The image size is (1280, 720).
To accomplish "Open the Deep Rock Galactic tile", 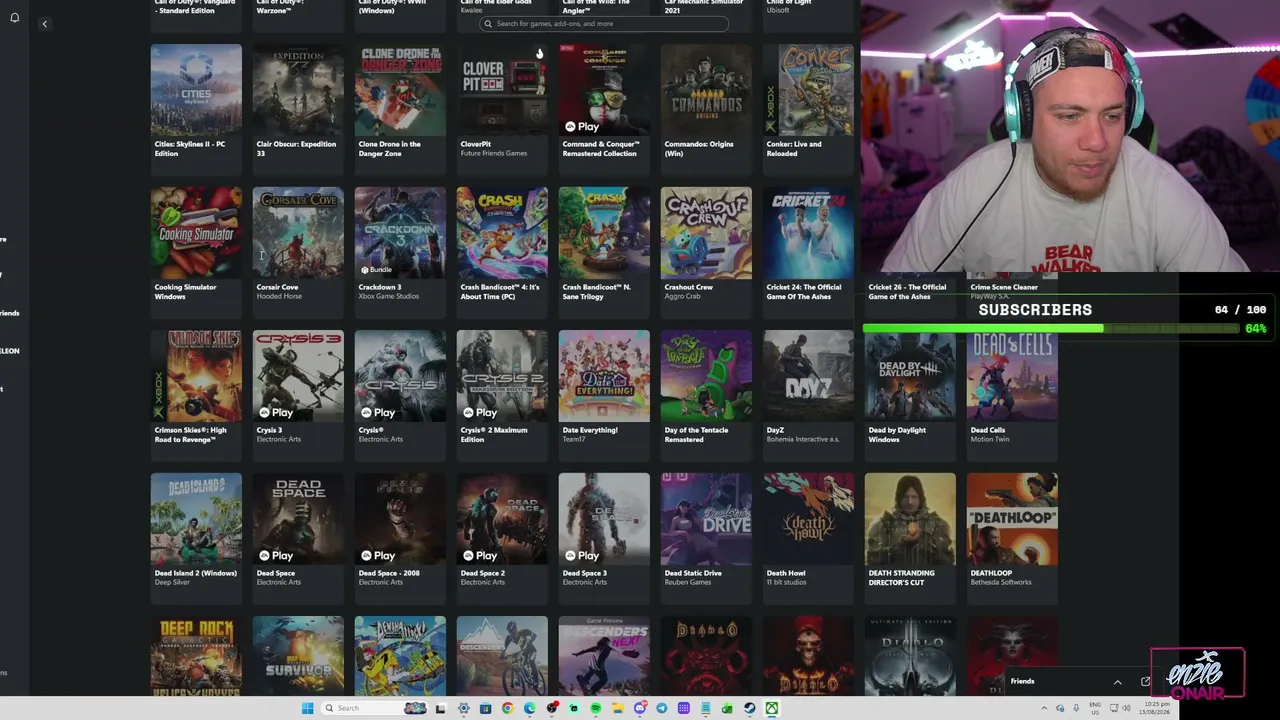I will (x=196, y=655).
